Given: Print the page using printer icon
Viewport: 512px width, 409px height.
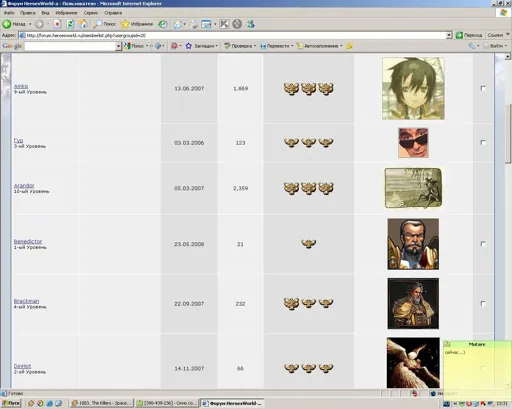Looking at the screenshot, I should [x=193, y=24].
